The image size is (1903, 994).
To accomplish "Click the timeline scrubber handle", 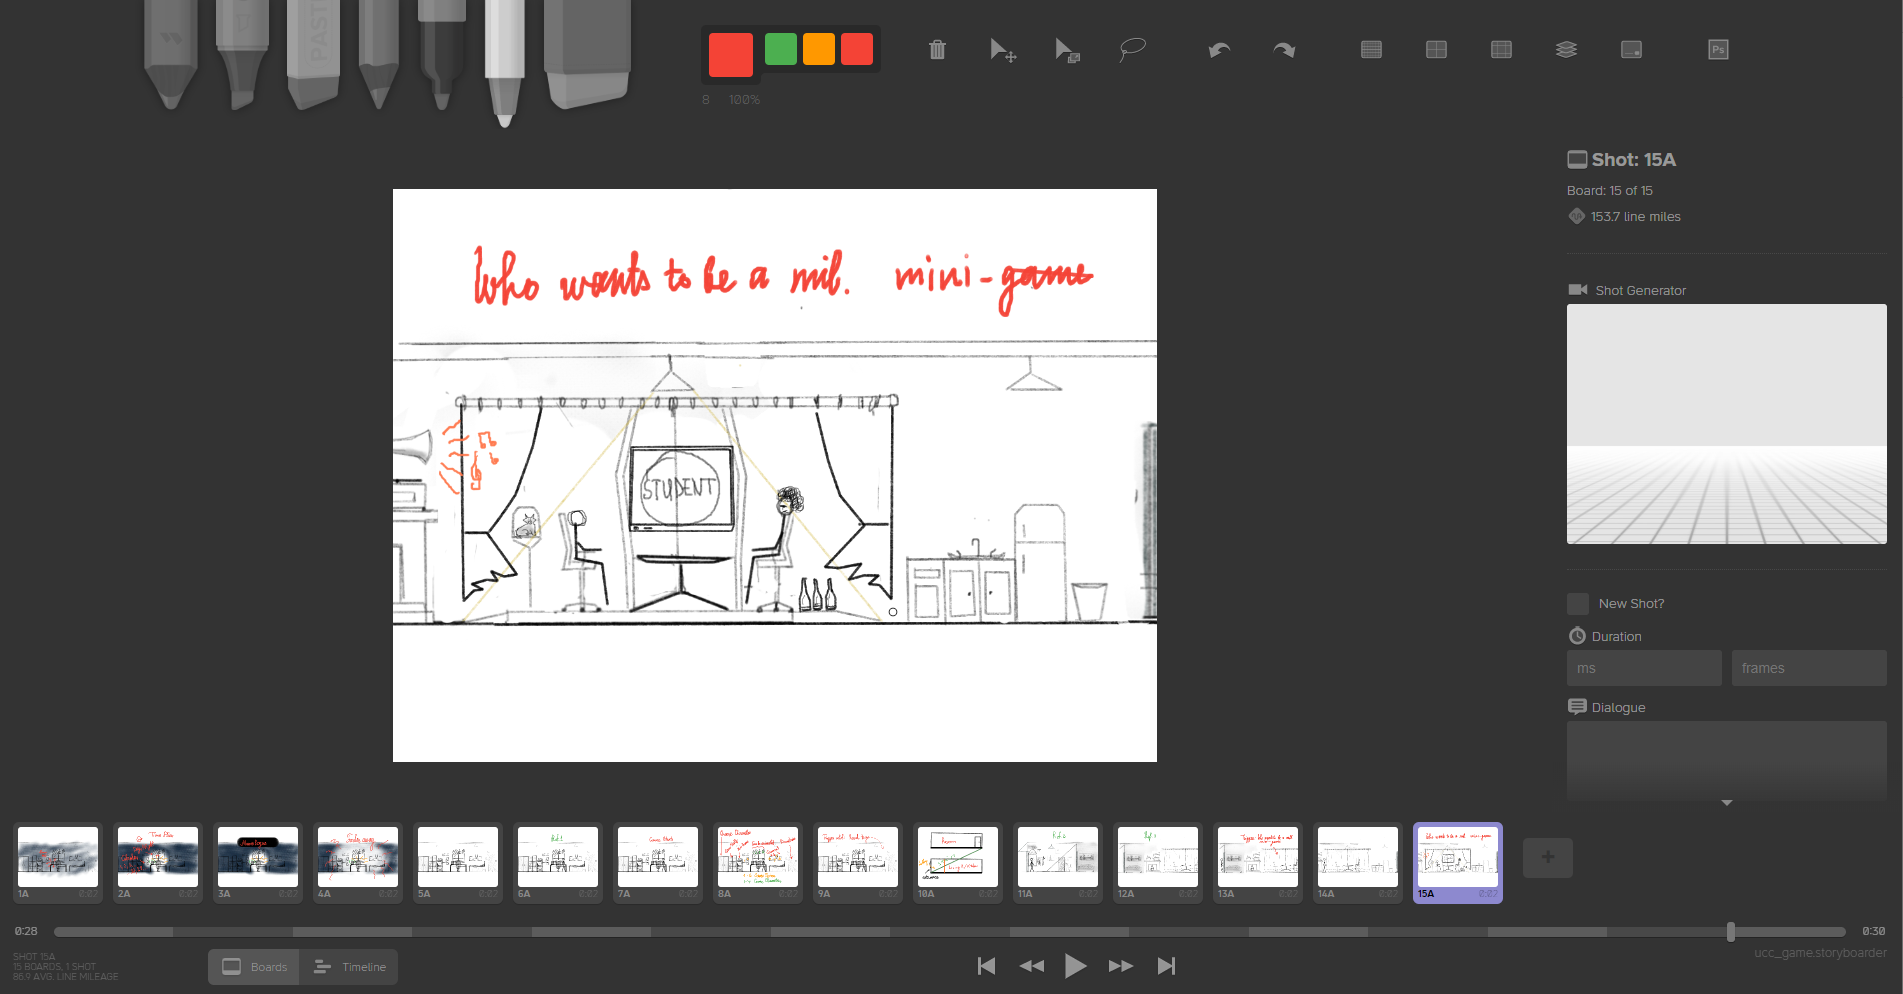I will pos(1731,932).
